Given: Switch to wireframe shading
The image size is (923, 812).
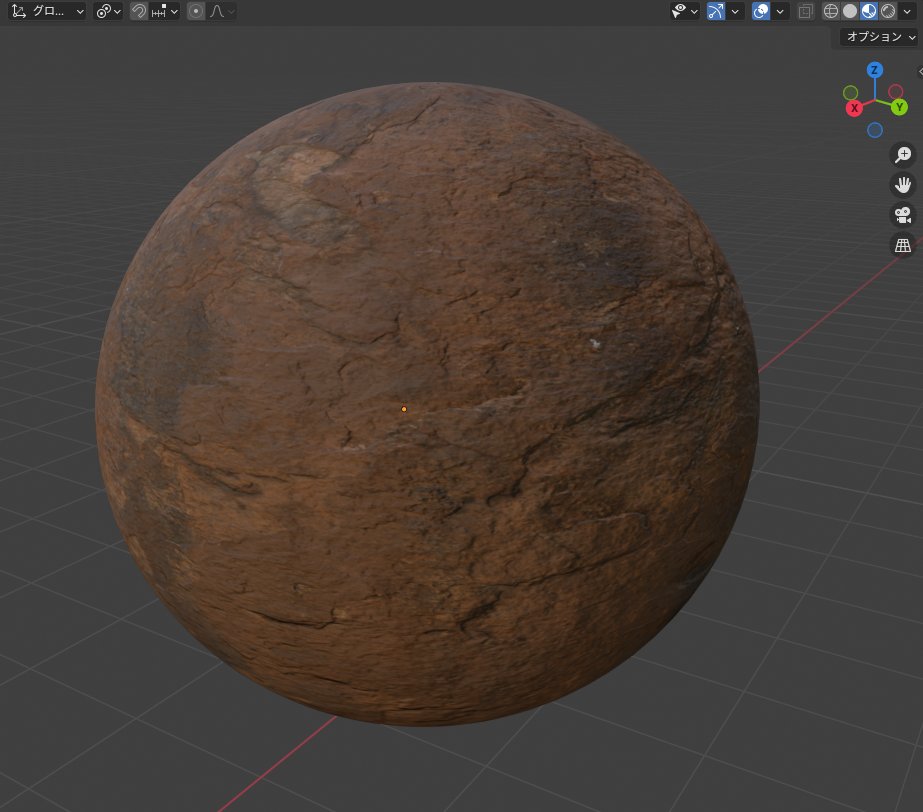Looking at the screenshot, I should pyautogui.click(x=831, y=11).
